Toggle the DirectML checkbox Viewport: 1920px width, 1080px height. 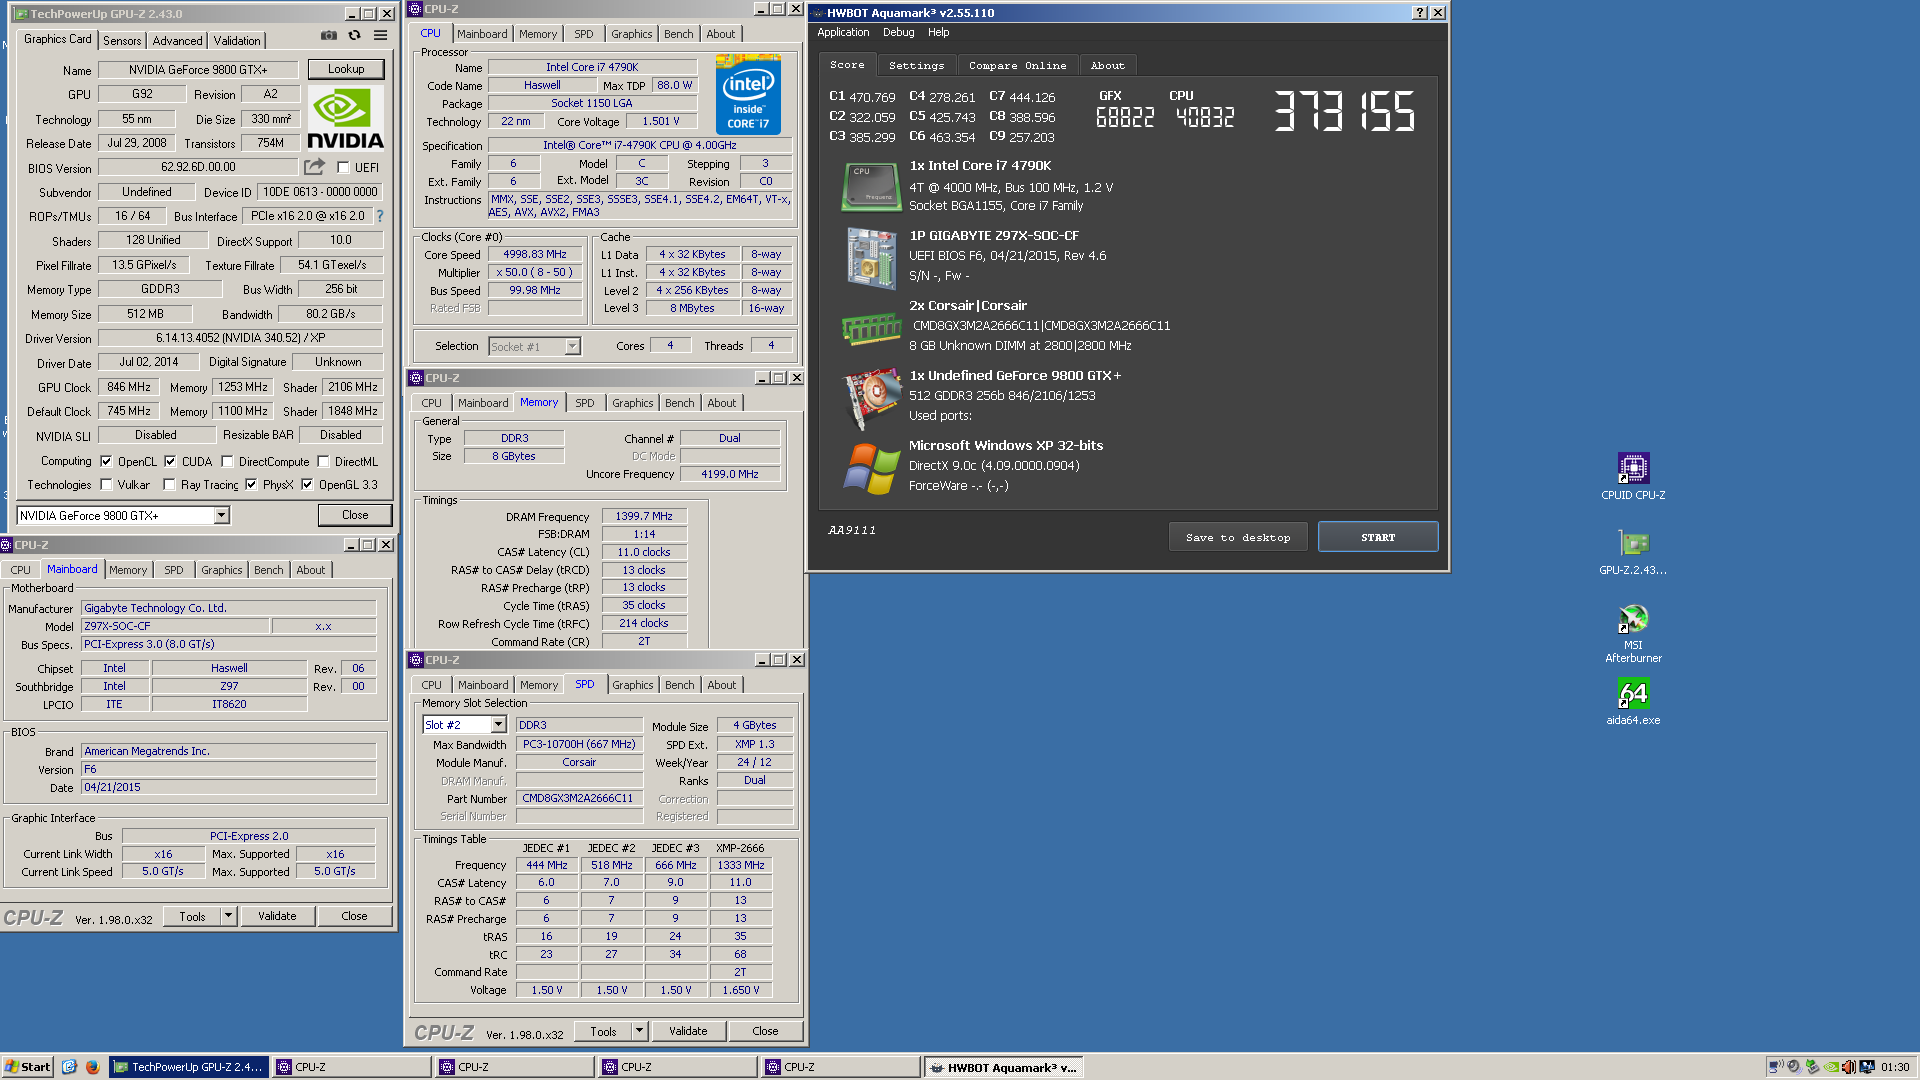pyautogui.click(x=323, y=461)
